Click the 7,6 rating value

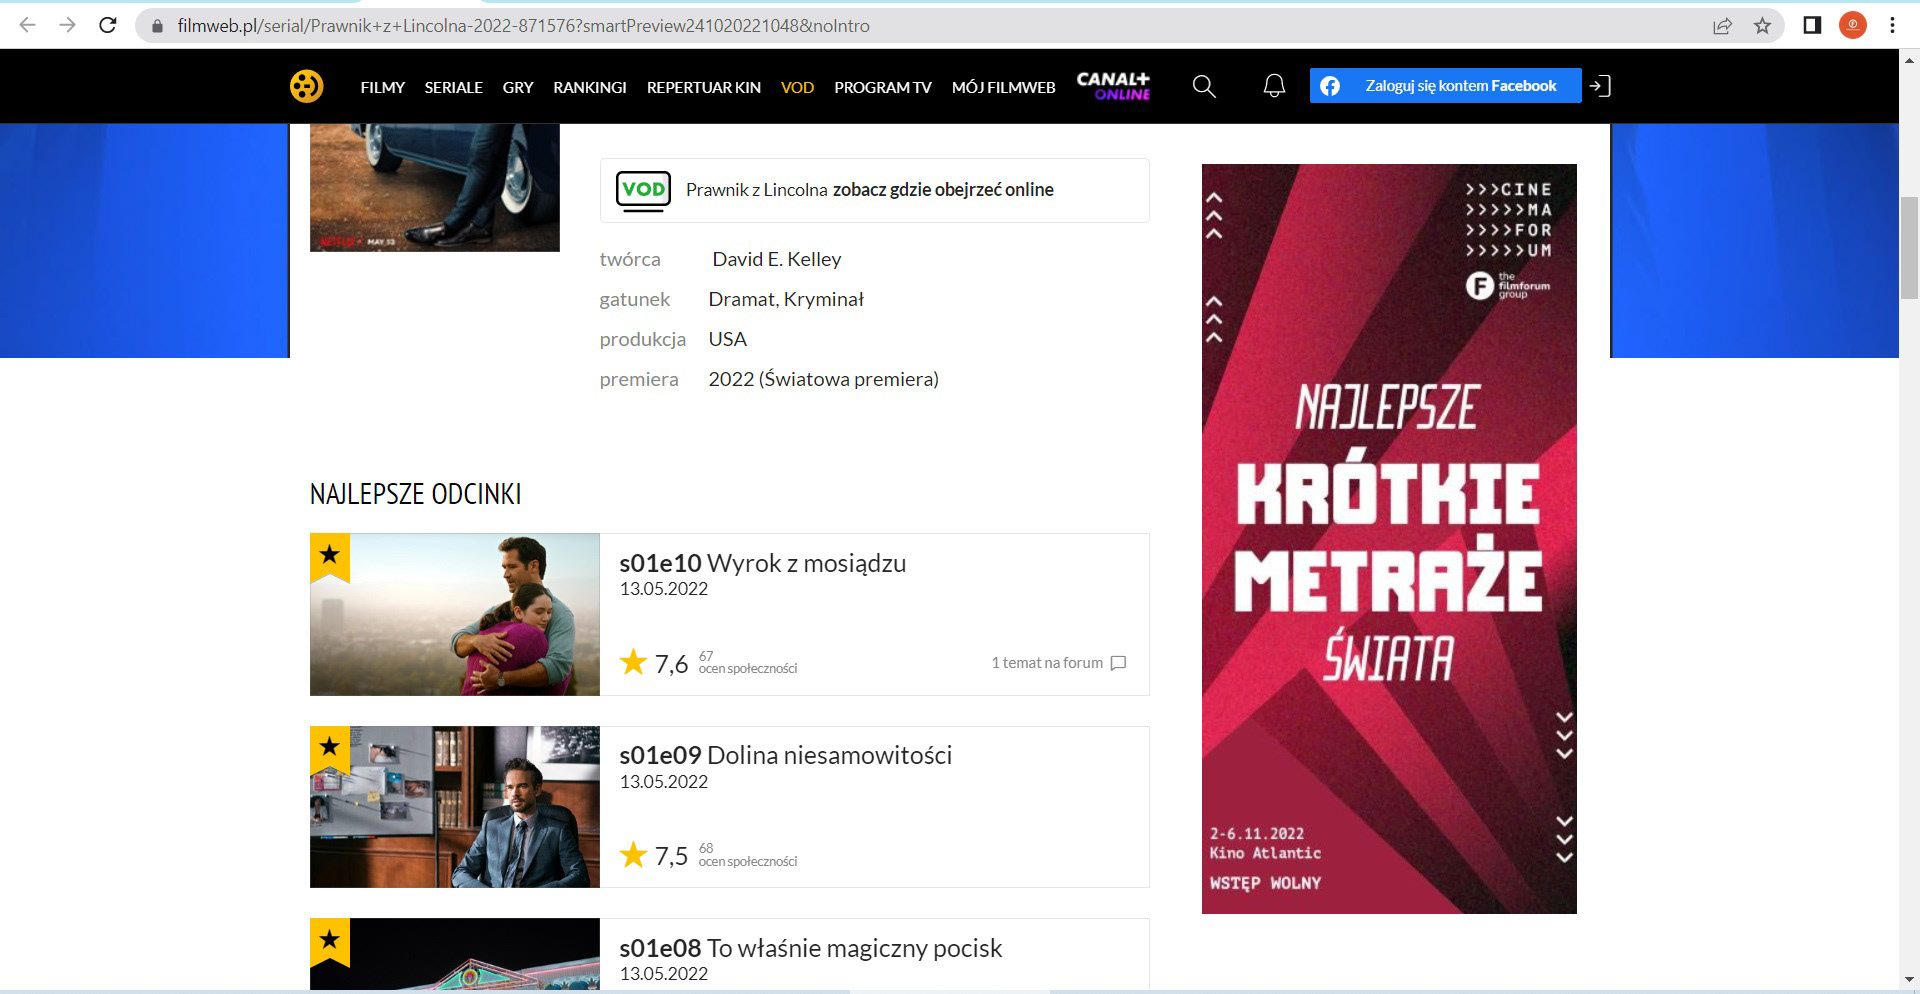point(672,664)
